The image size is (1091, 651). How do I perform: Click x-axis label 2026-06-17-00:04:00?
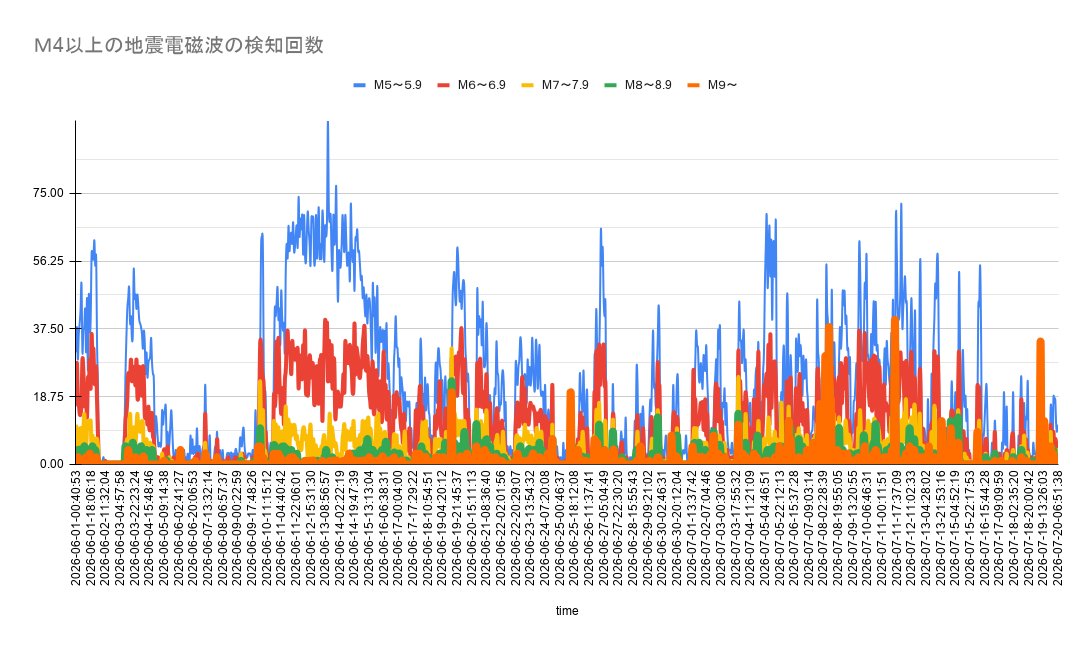click(x=398, y=528)
